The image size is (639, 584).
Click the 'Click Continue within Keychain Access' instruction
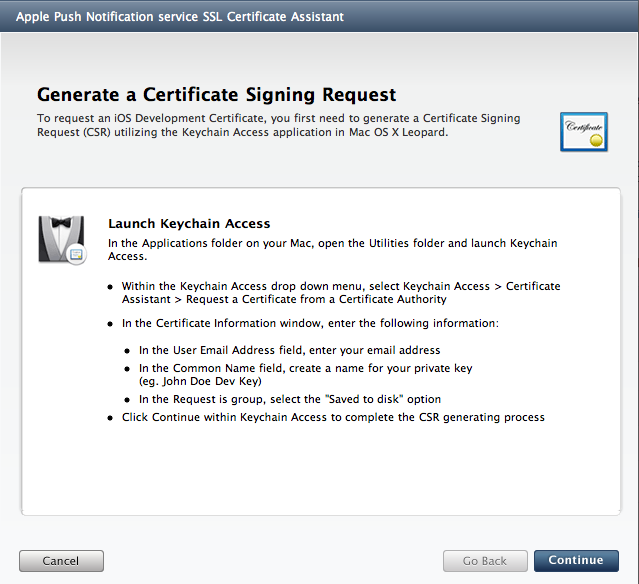pos(333,417)
